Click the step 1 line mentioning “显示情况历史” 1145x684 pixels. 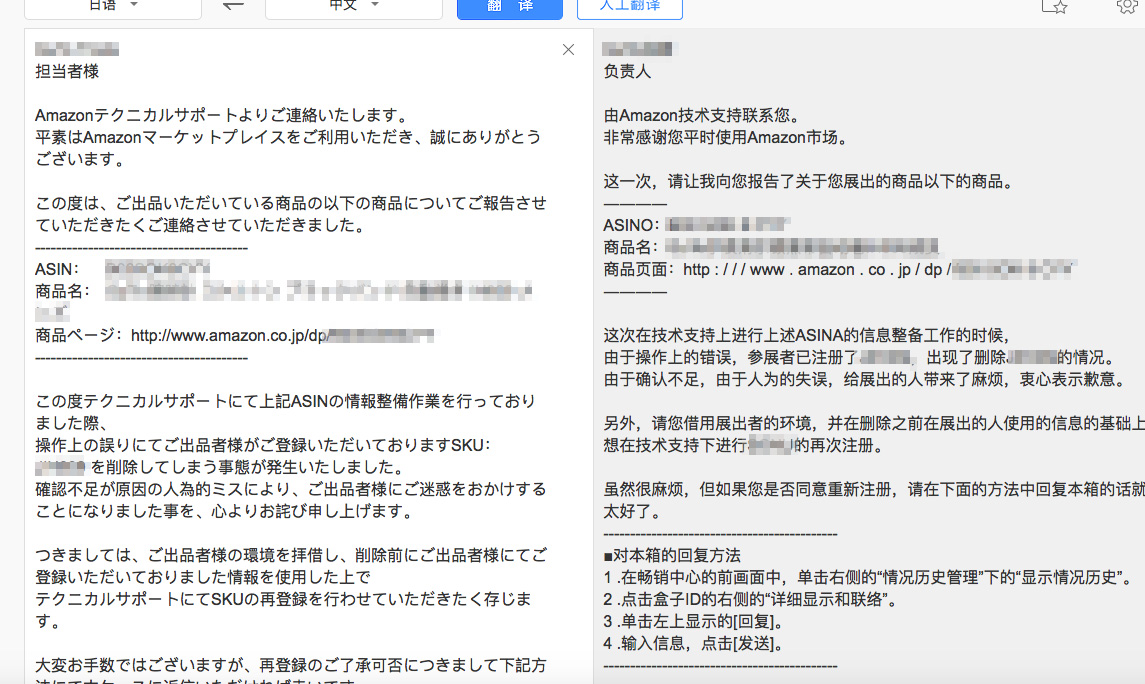tap(869, 577)
